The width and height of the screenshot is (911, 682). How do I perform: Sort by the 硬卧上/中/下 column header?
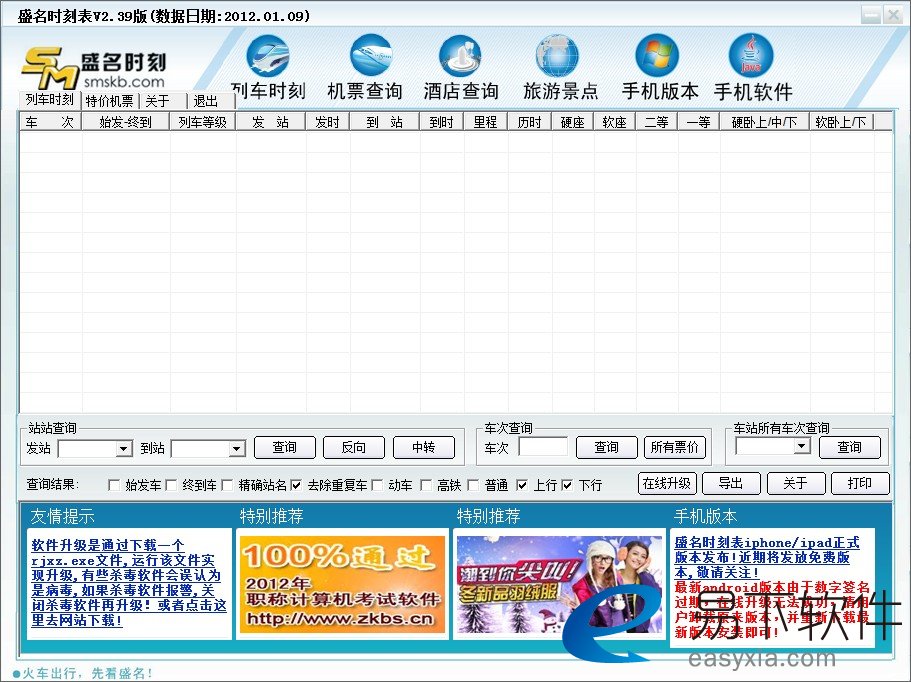tap(765, 122)
